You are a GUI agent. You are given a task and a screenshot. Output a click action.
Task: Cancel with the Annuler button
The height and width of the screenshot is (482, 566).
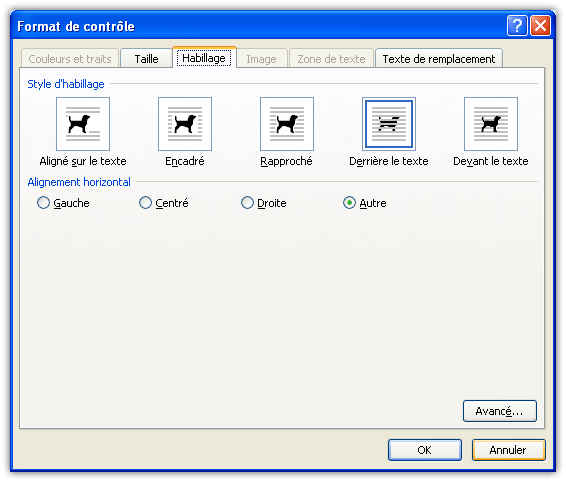coord(508,450)
